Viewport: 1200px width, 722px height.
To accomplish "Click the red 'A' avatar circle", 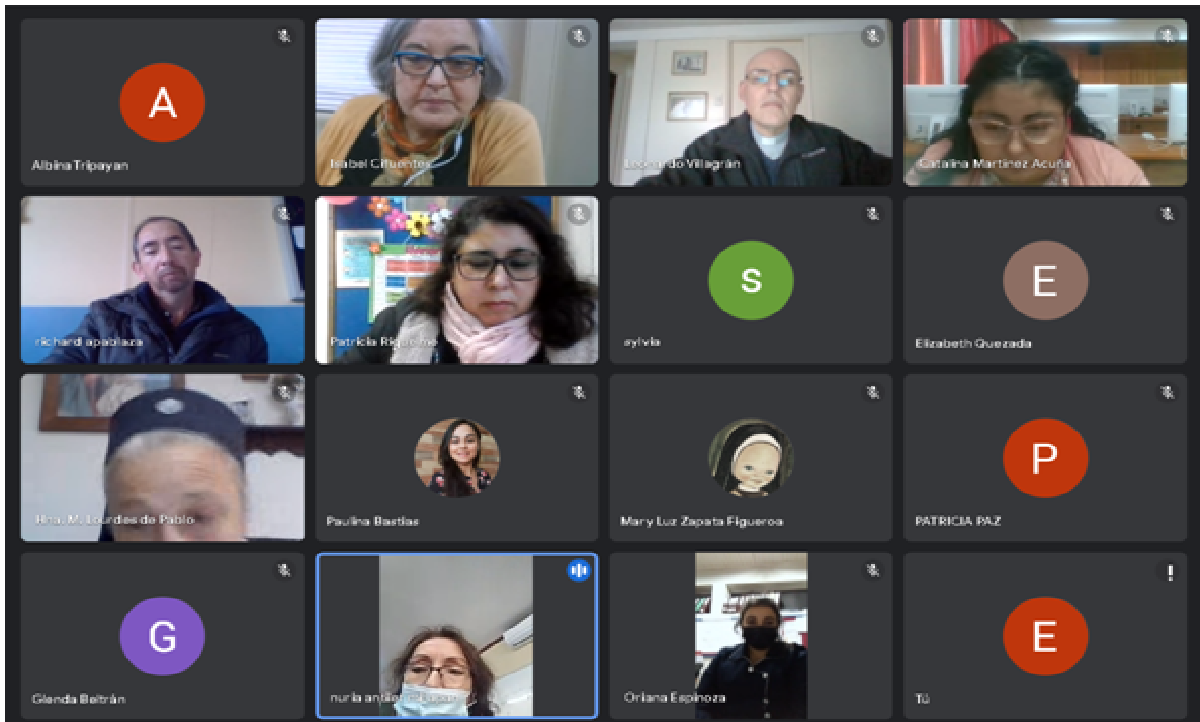I will (162, 103).
